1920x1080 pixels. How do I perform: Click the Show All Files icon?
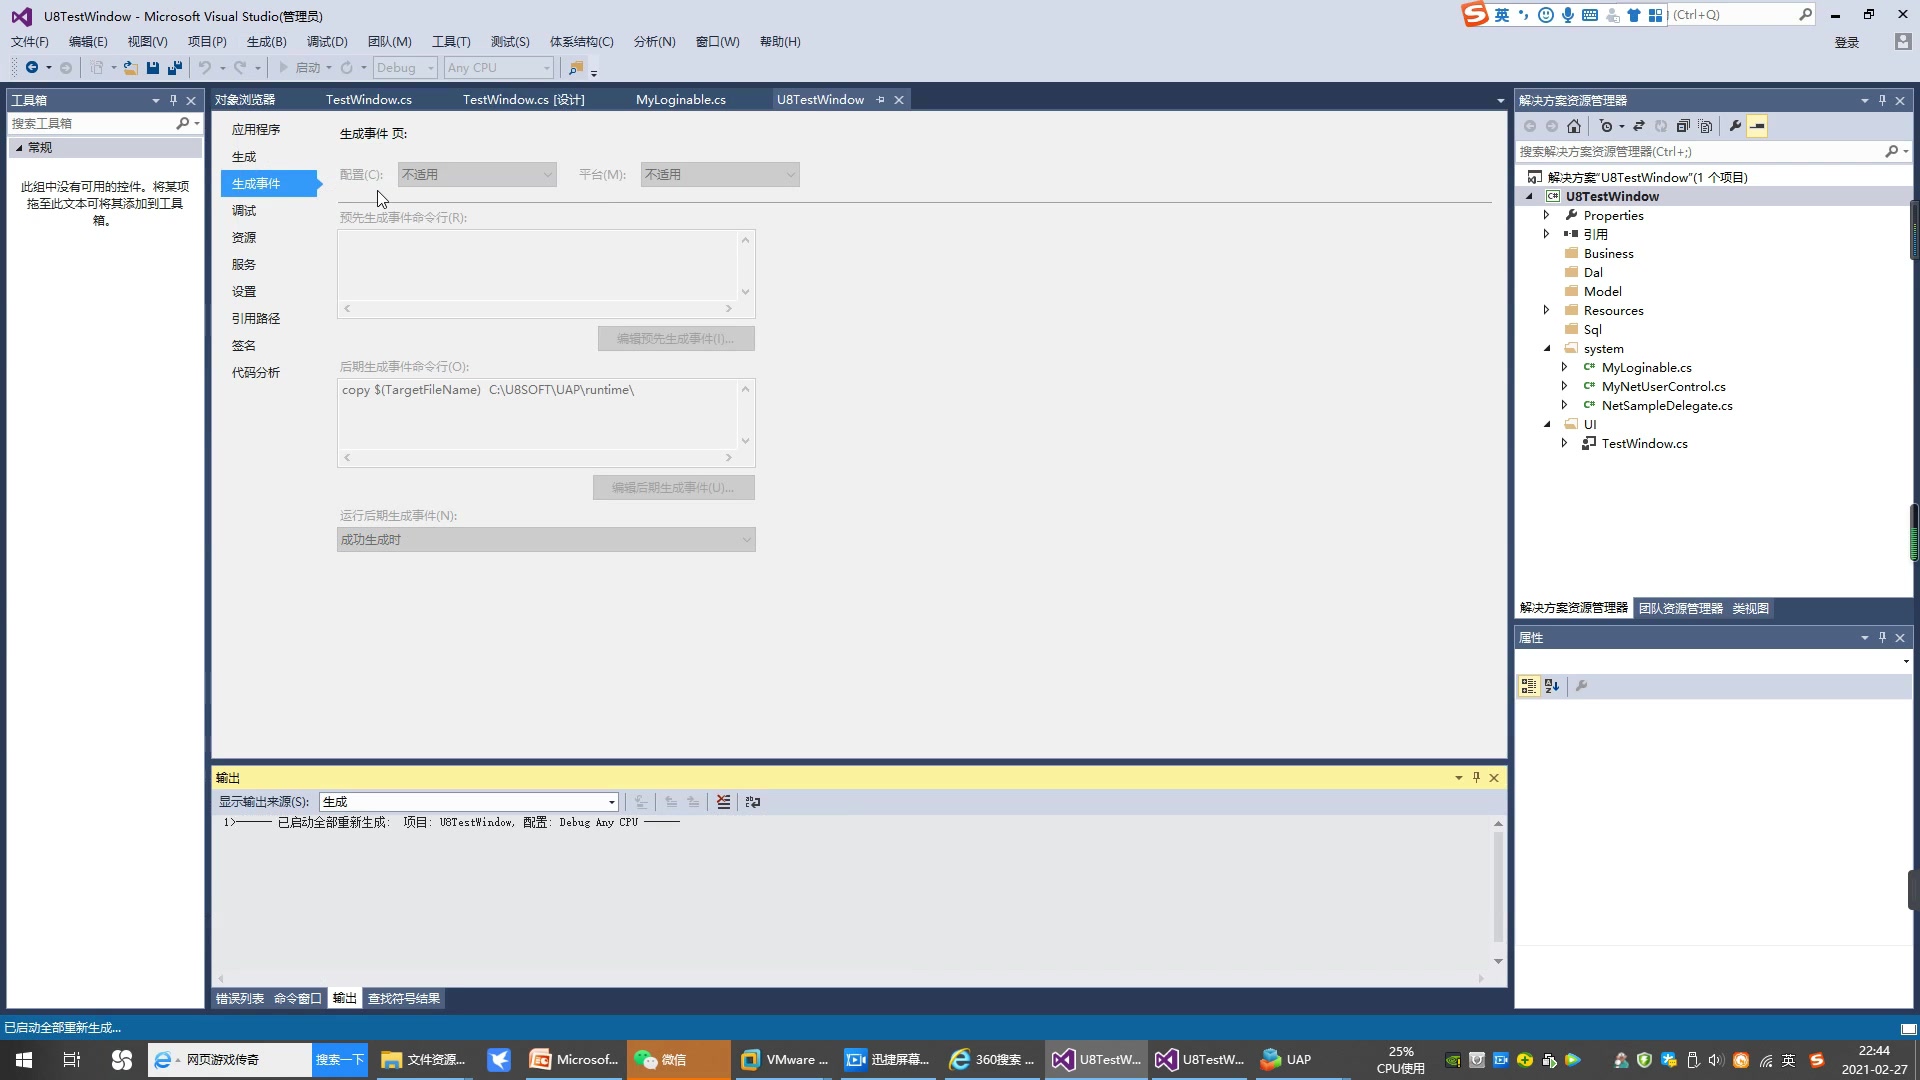(x=1706, y=126)
